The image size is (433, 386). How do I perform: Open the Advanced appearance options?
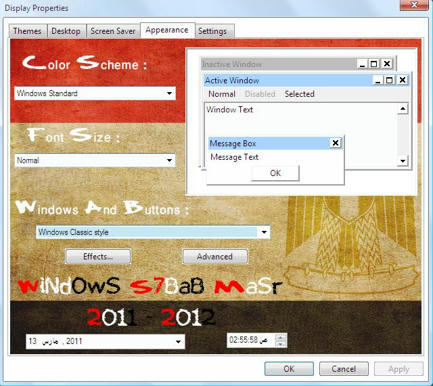(215, 256)
